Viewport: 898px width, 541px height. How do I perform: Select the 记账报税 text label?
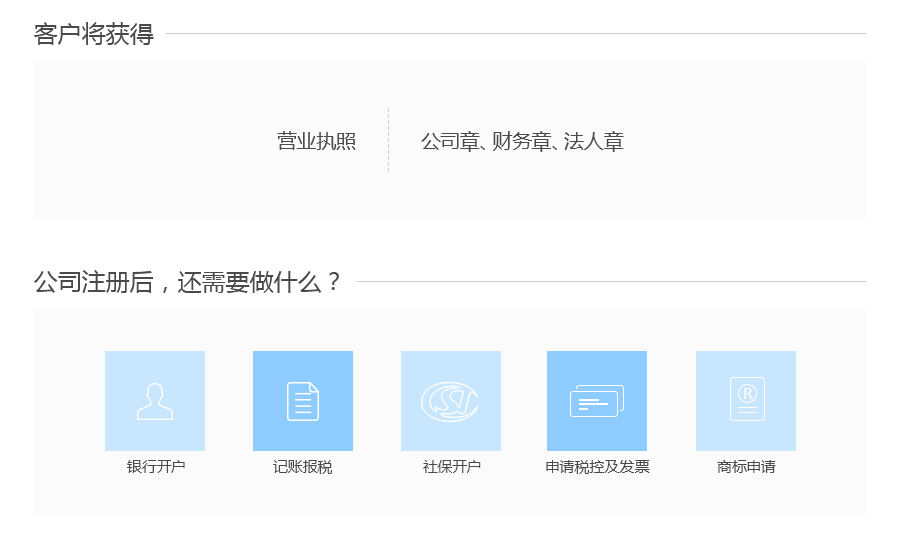303,467
